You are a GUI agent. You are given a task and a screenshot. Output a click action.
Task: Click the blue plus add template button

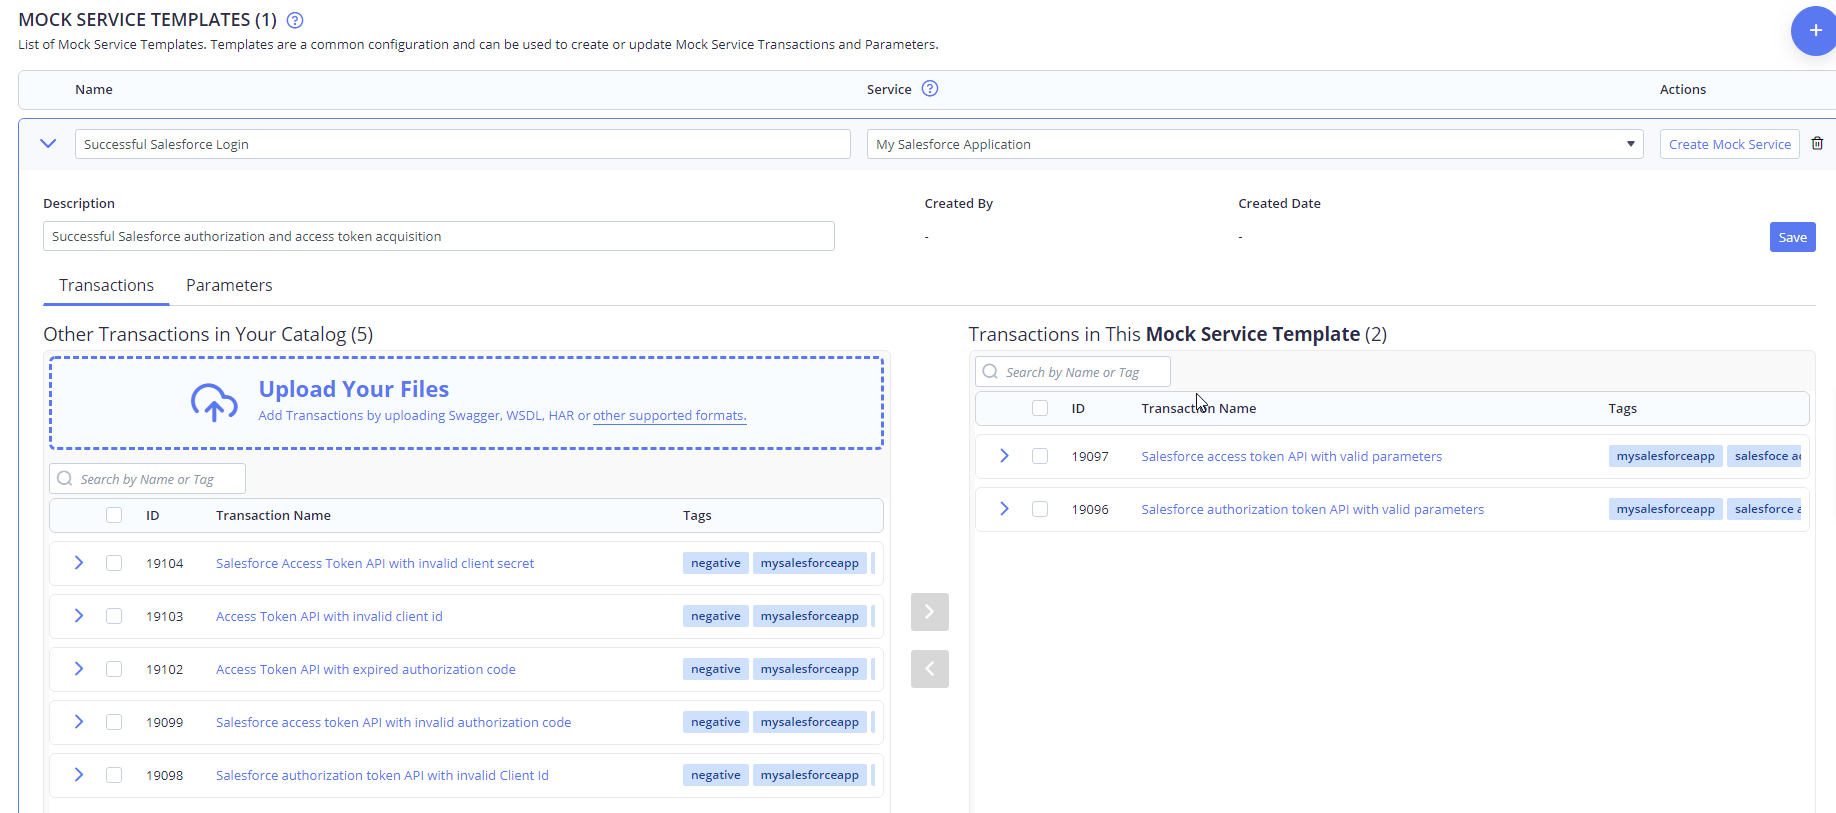[1814, 30]
